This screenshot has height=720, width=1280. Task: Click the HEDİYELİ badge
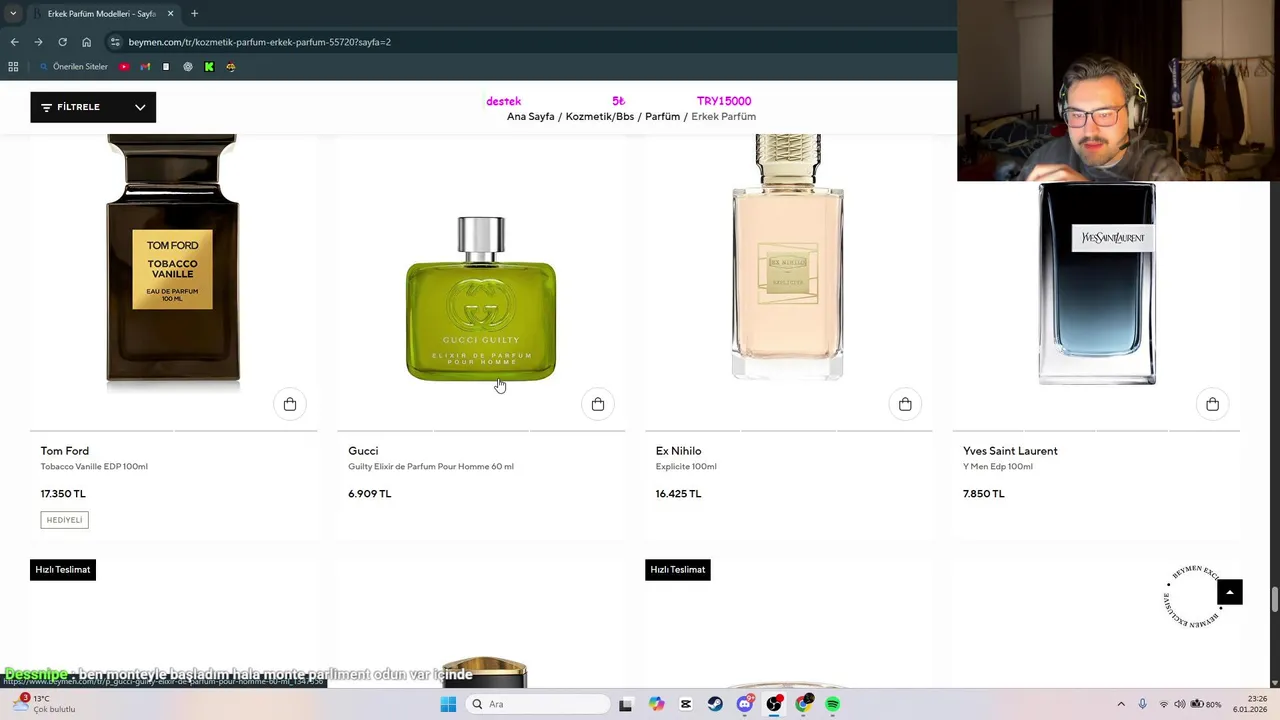65,520
